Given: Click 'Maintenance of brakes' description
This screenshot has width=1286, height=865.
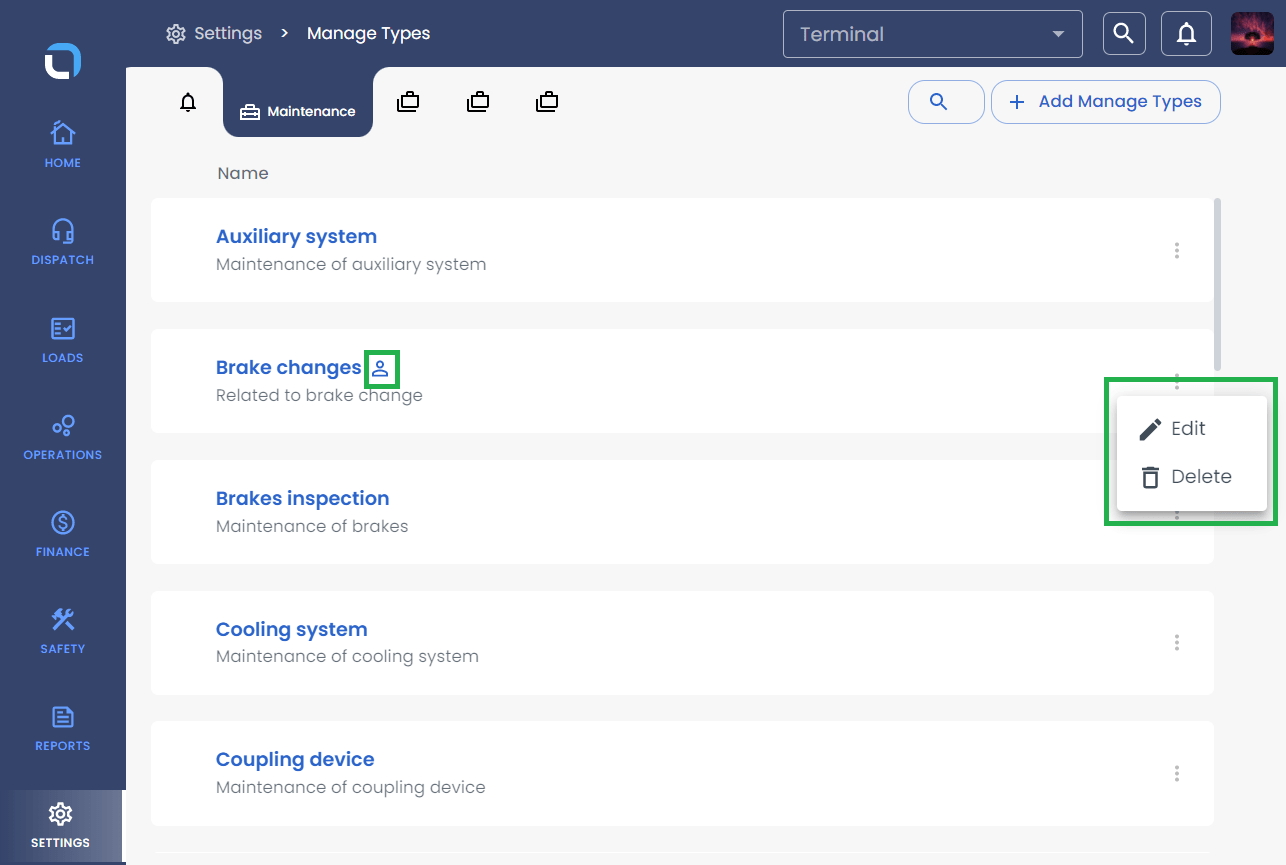Looking at the screenshot, I should [x=312, y=526].
